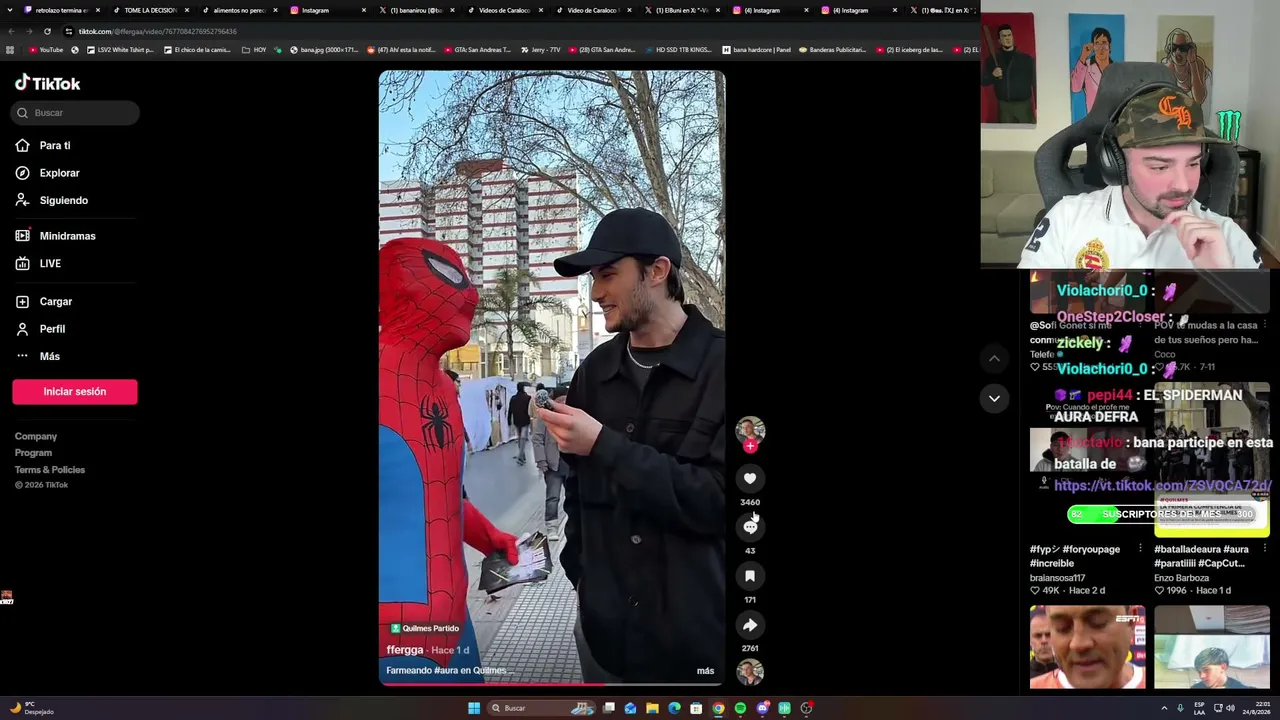This screenshot has height=720, width=1280.
Task: Open the sound disc below the share count
Action: pyautogui.click(x=750, y=672)
